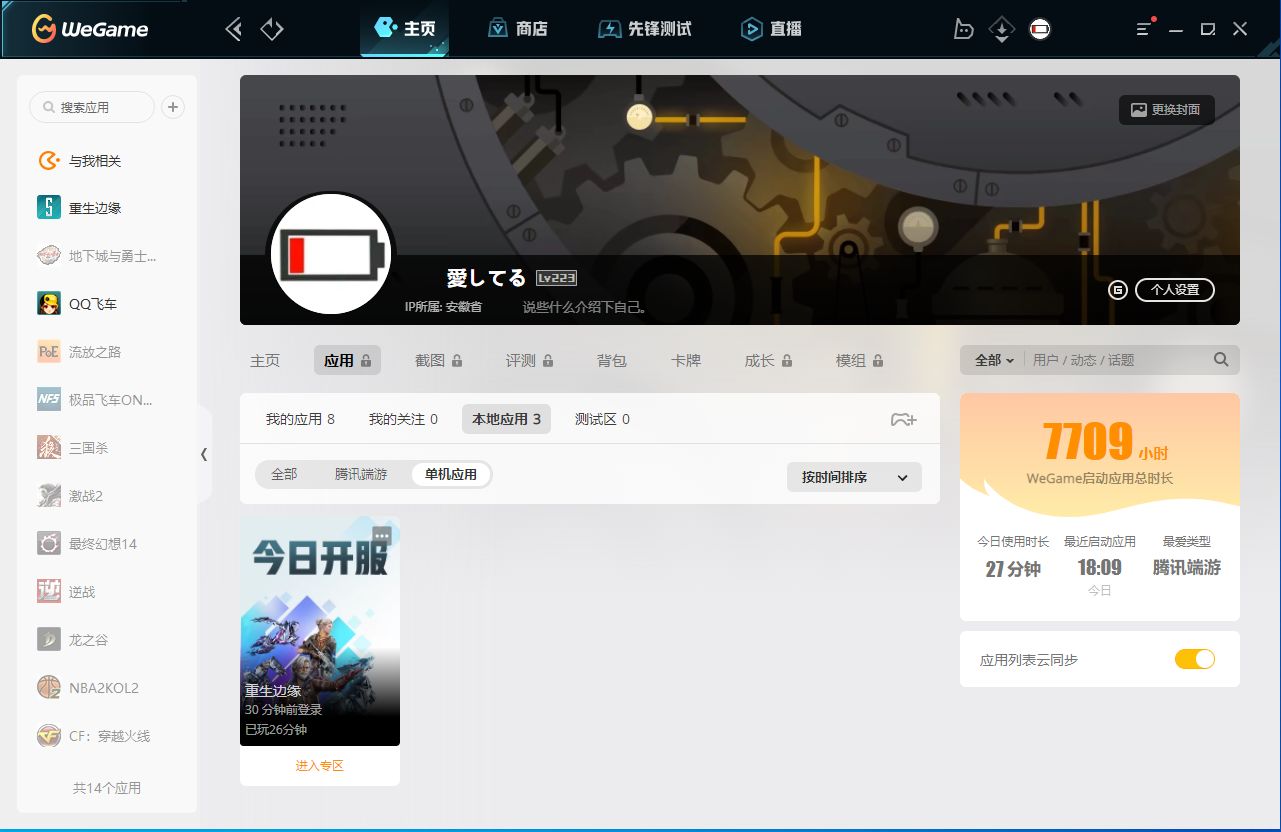Switch to the profile 主页 tab

(265, 360)
